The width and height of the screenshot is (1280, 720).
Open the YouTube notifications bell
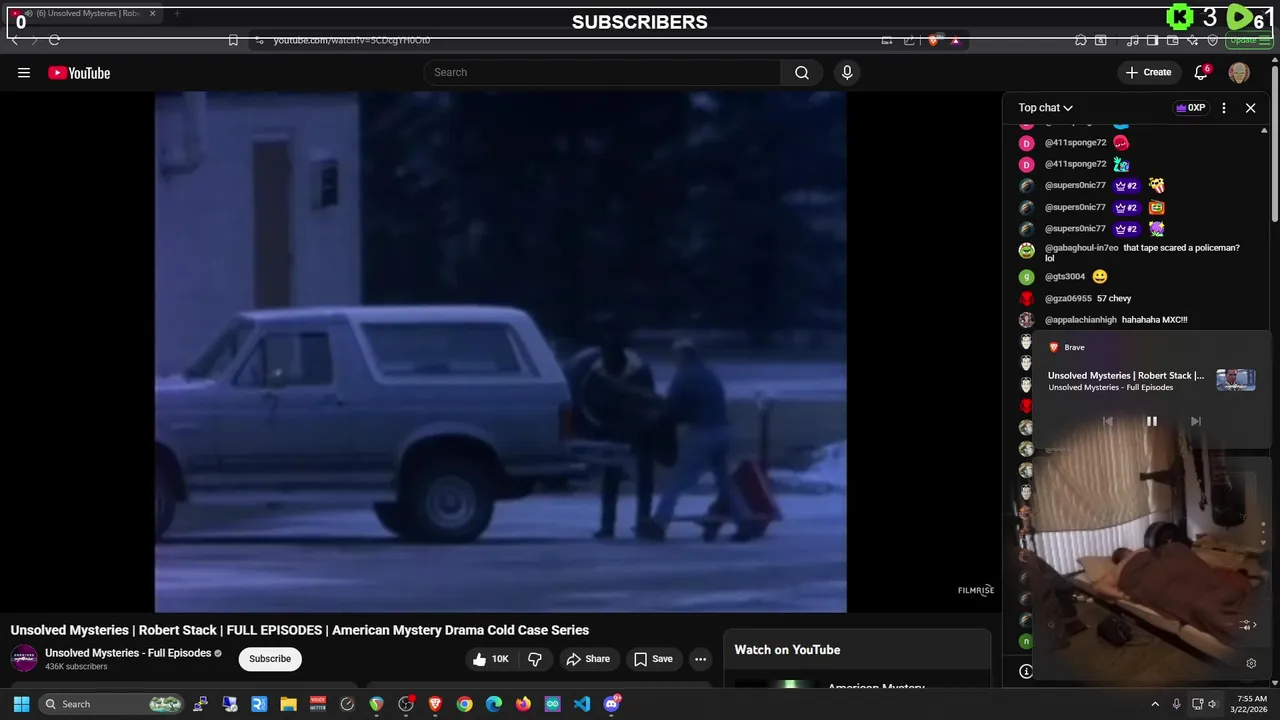point(1201,72)
